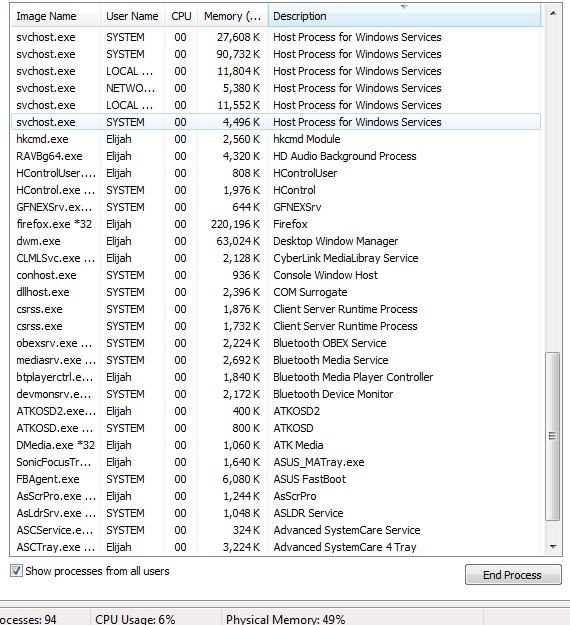Select the ATKOSD.exe process owned by SYSTEM
Viewport: 570px width, 625px height.
point(276,428)
